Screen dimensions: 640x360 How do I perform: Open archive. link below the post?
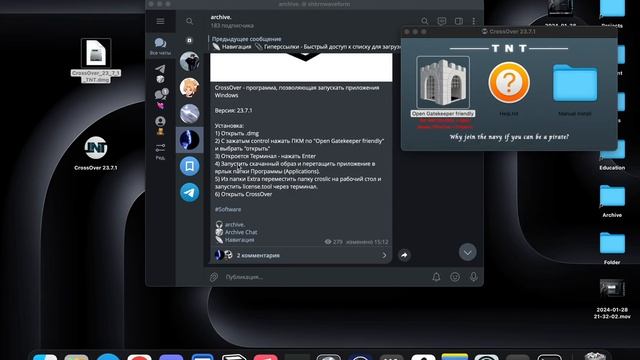click(235, 224)
